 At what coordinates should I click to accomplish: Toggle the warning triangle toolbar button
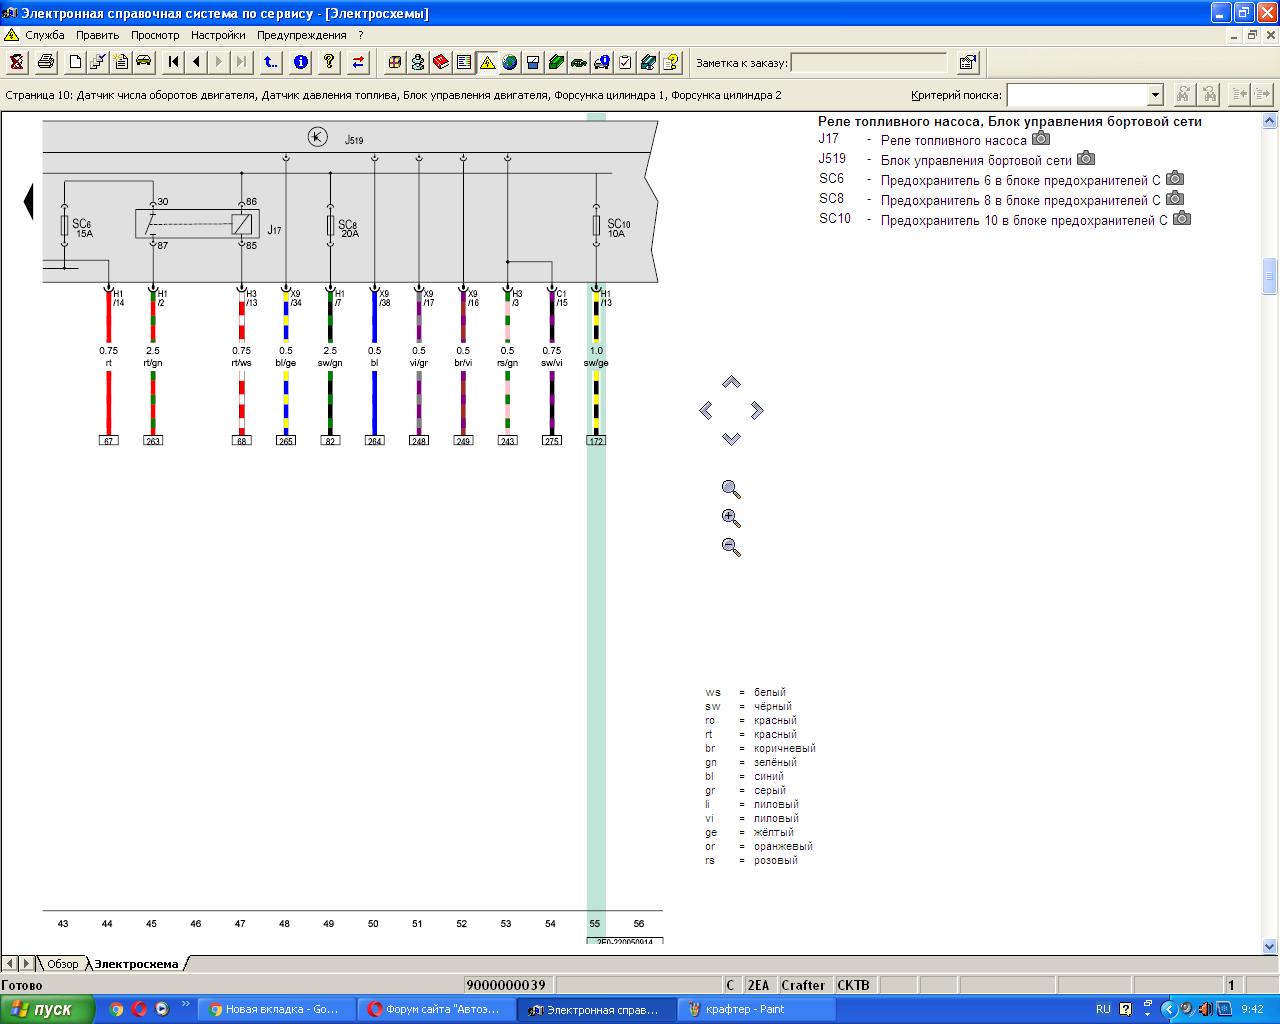[487, 62]
